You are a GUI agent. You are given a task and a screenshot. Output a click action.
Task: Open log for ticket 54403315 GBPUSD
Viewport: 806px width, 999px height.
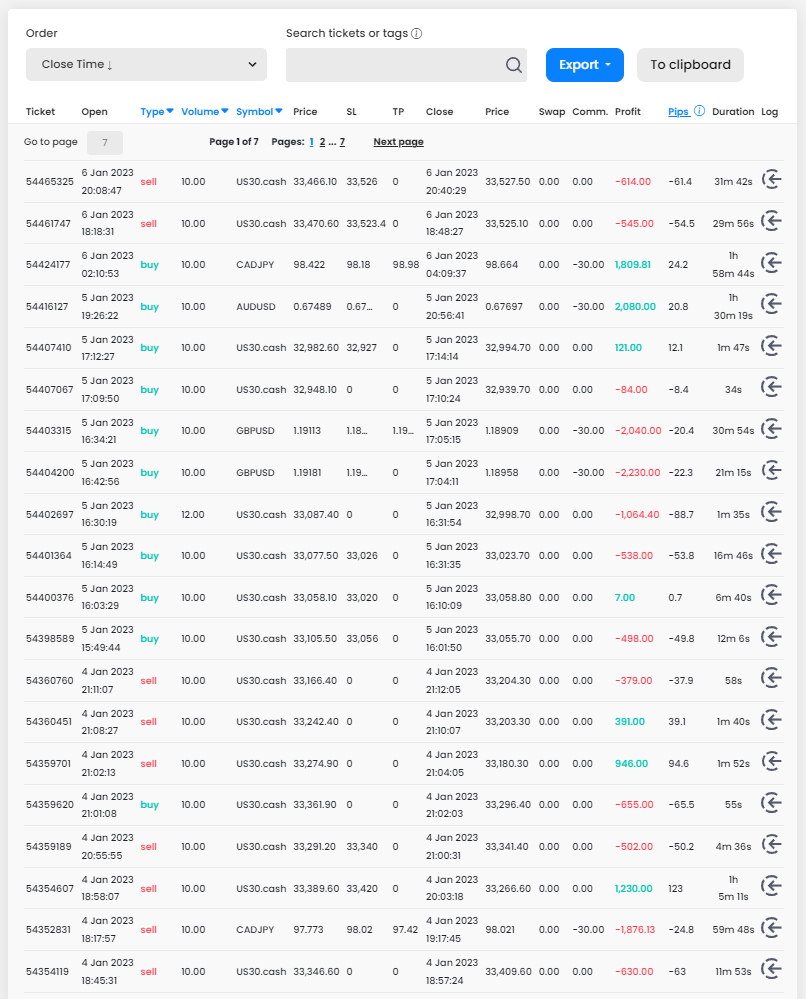(x=771, y=430)
